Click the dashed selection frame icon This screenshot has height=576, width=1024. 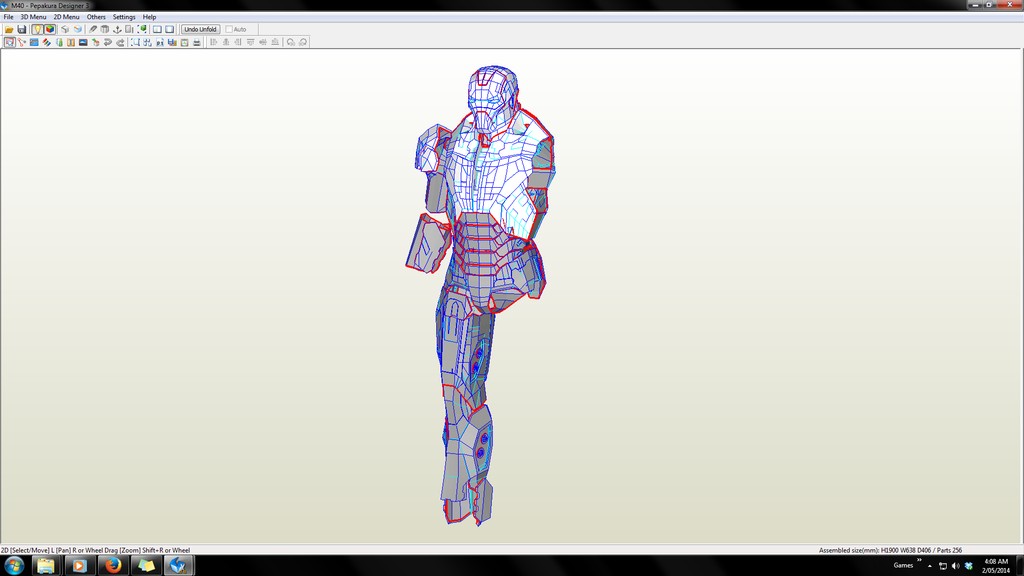[x=135, y=42]
